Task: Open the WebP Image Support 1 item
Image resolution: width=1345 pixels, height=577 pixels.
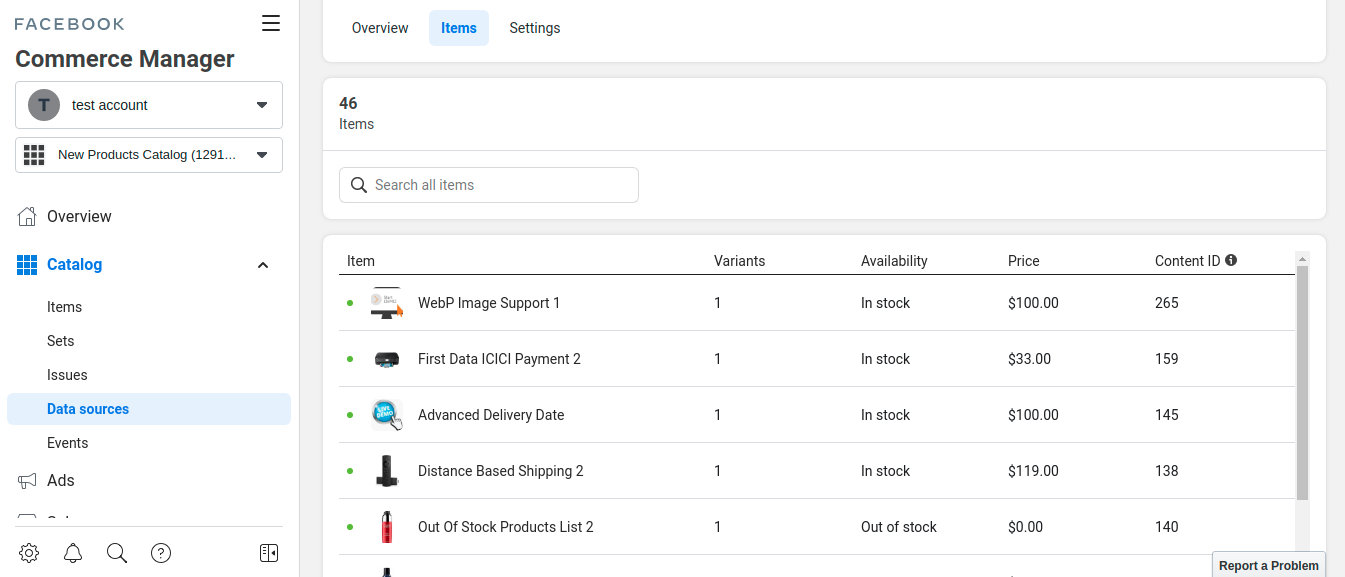Action: 489,303
